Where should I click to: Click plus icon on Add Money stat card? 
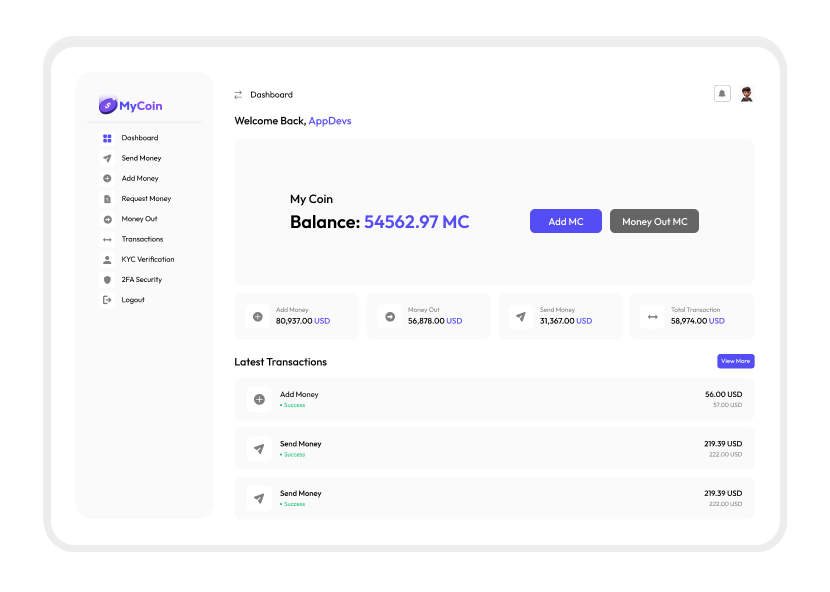pos(258,317)
